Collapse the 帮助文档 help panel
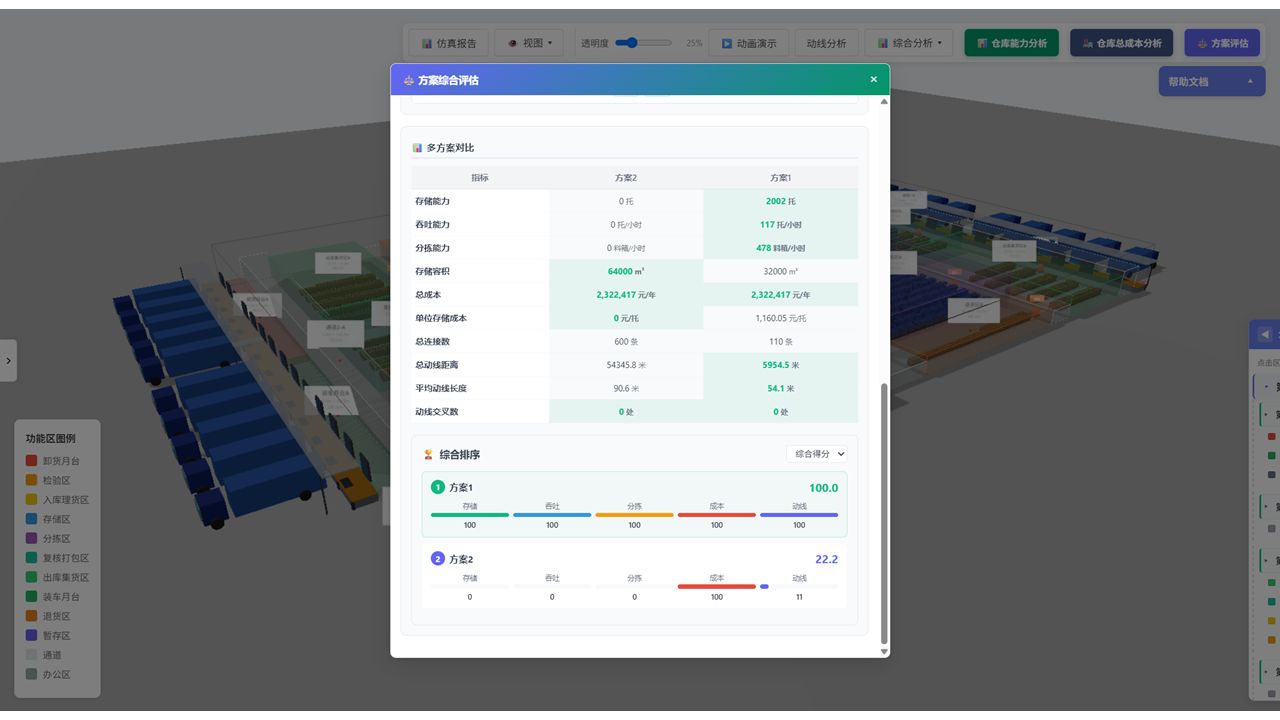This screenshot has height=720, width=1280. pyautogui.click(x=1212, y=81)
